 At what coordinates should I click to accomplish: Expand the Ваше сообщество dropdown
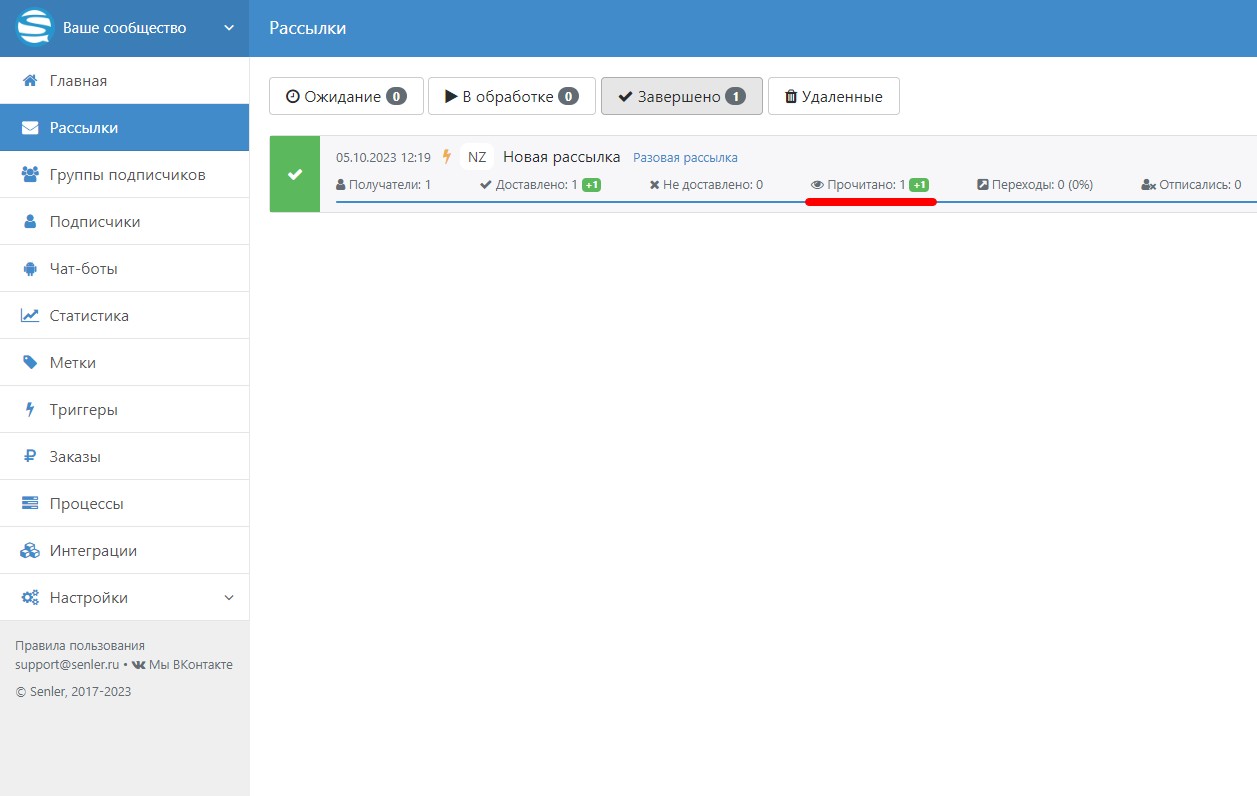click(x=228, y=28)
